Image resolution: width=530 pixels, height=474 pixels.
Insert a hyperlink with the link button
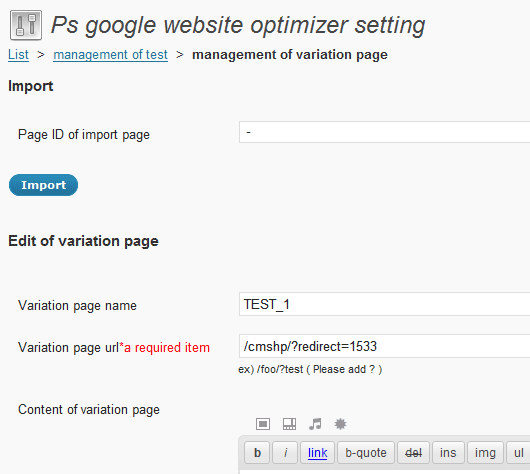pos(317,452)
